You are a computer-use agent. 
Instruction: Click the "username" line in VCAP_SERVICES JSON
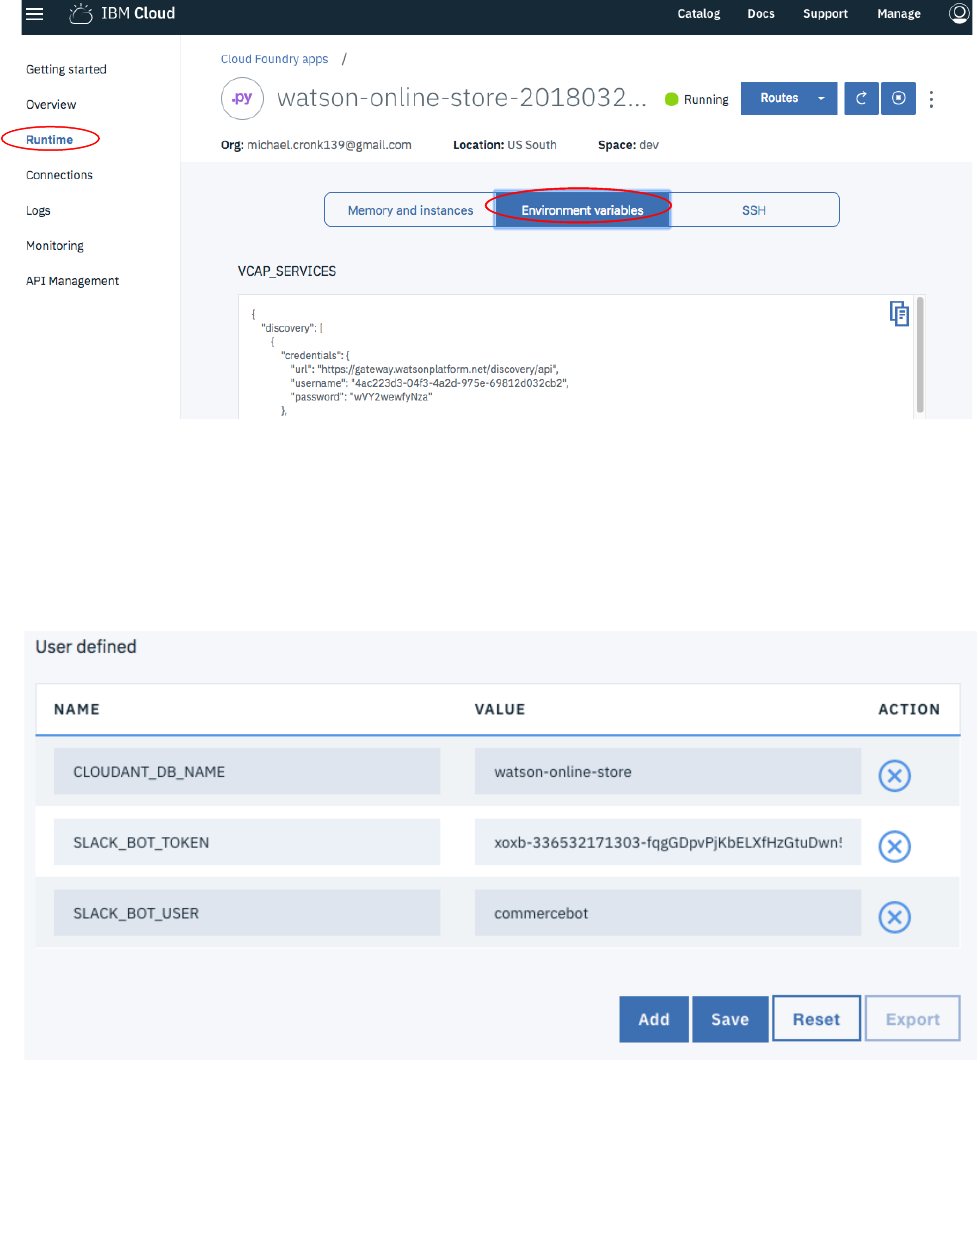point(430,383)
